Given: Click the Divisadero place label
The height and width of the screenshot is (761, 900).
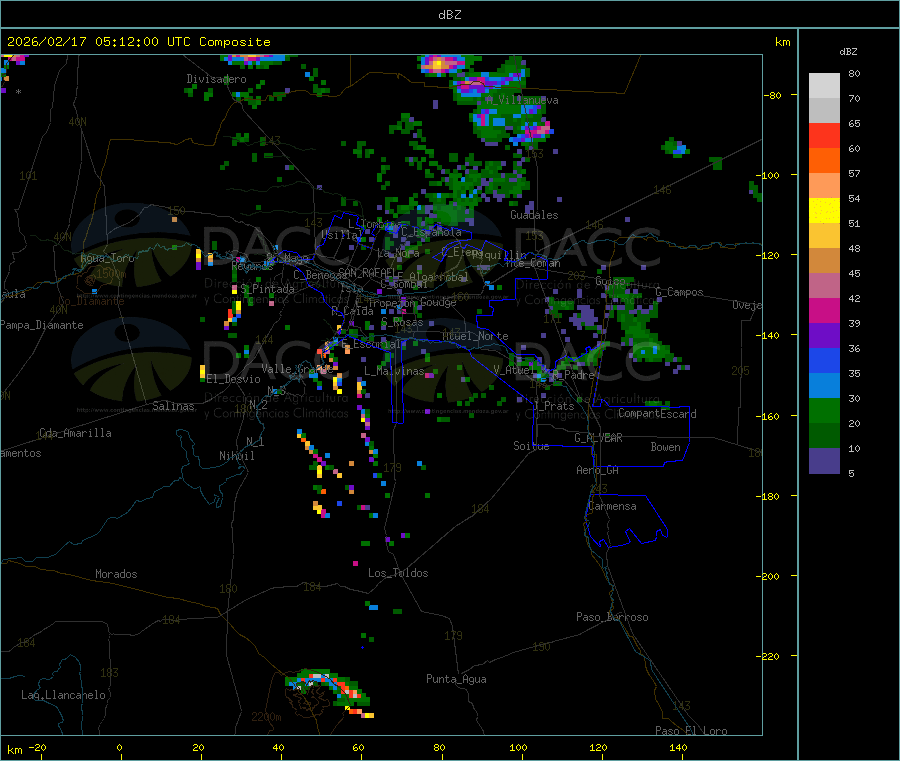Looking at the screenshot, I should tap(216, 79).
